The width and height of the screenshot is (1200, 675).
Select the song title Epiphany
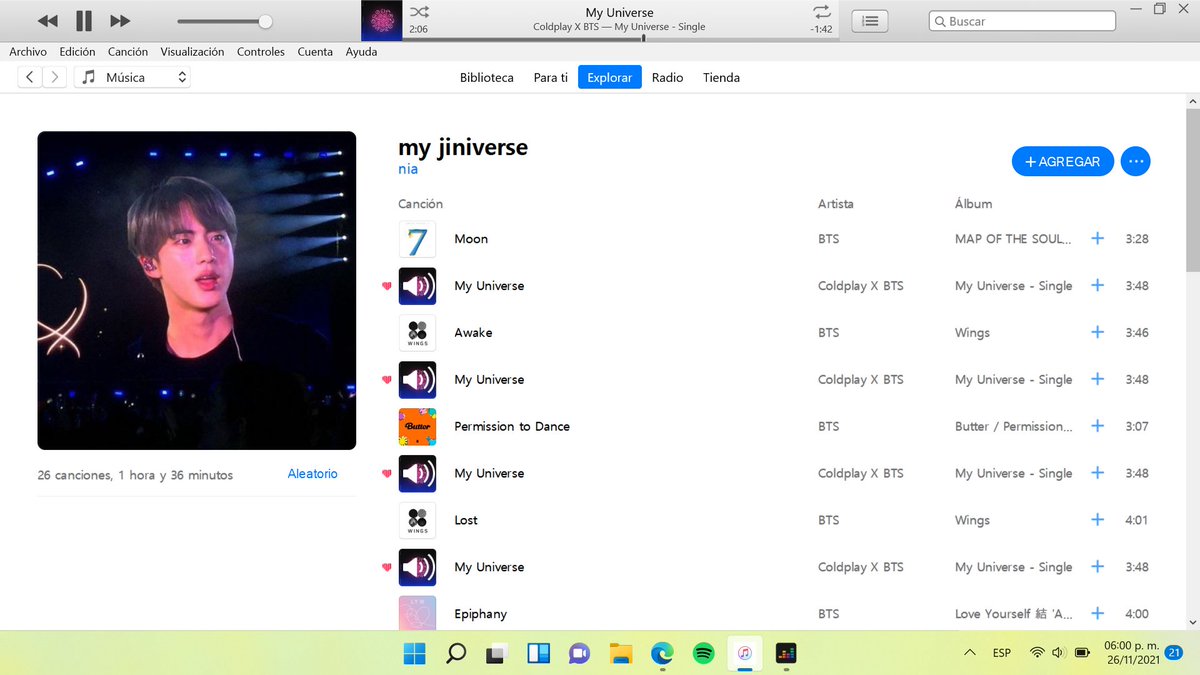click(480, 613)
